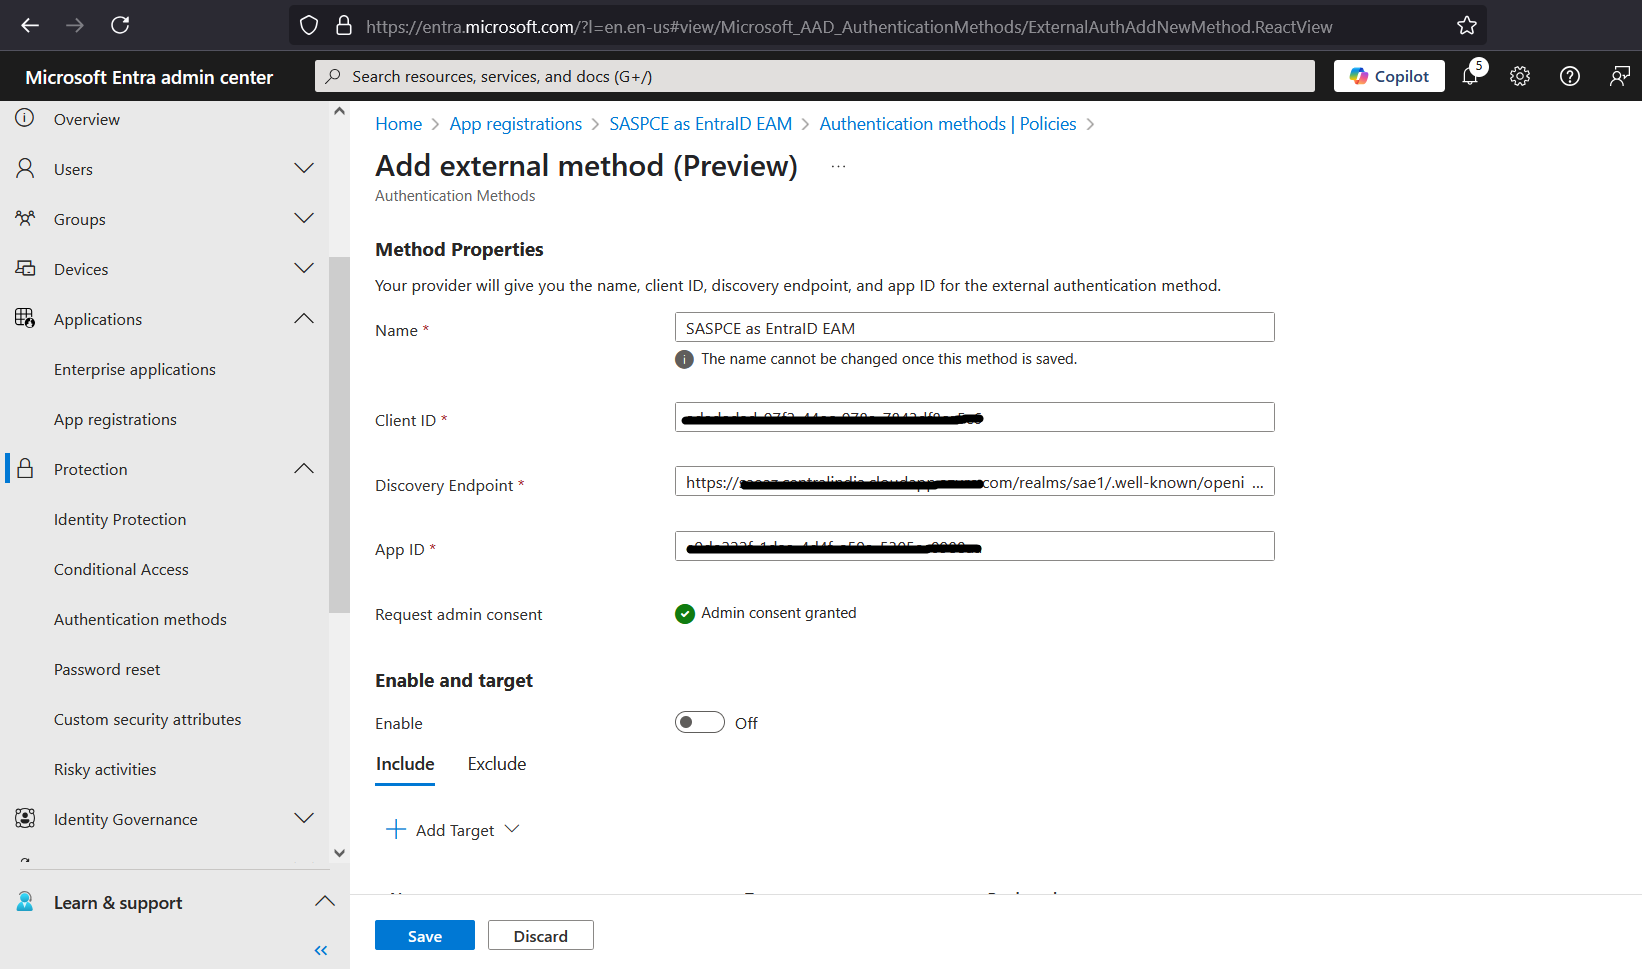Bookmark this page with star icon
Image resolution: width=1642 pixels, height=969 pixels.
tap(1466, 26)
